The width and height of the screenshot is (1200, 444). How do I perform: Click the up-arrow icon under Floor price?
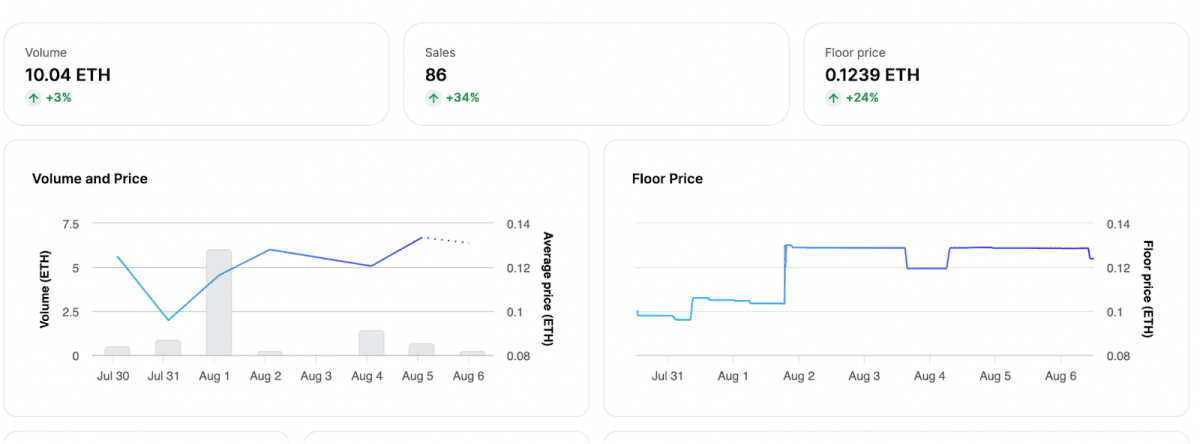pyautogui.click(x=833, y=98)
